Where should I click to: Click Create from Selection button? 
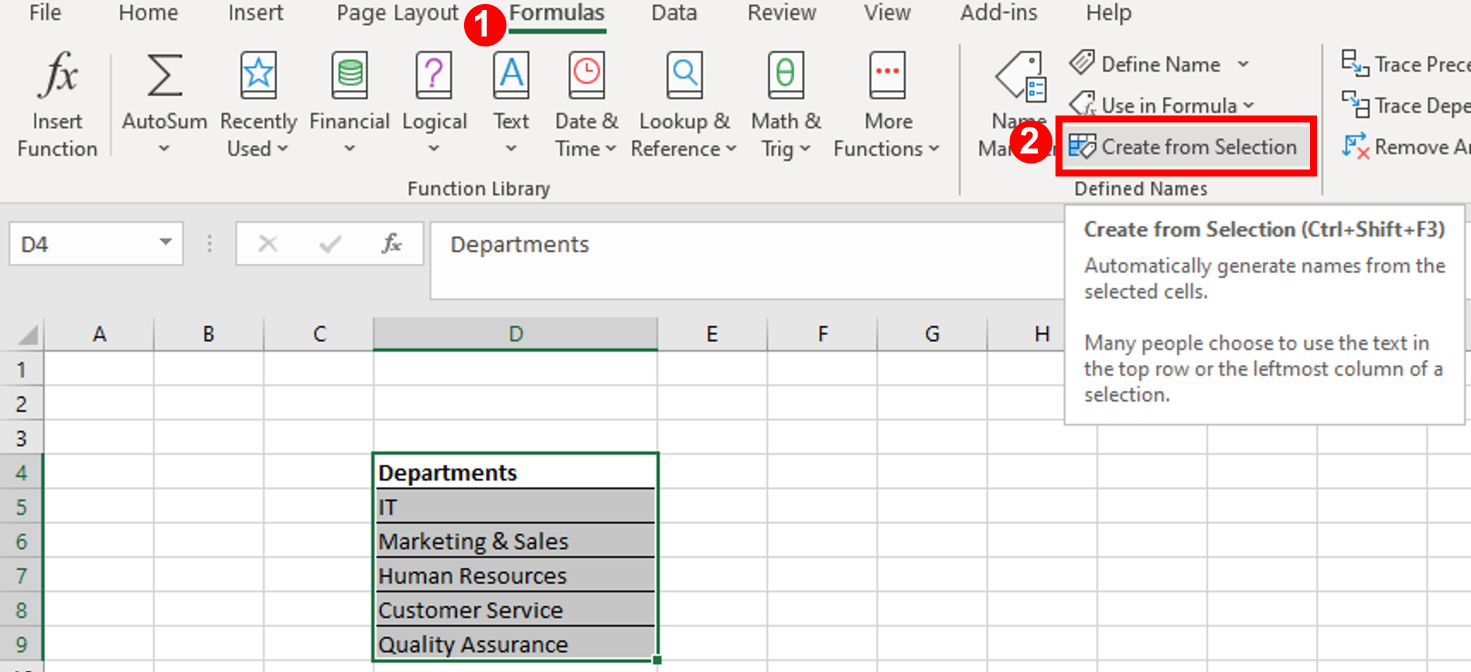point(1184,147)
